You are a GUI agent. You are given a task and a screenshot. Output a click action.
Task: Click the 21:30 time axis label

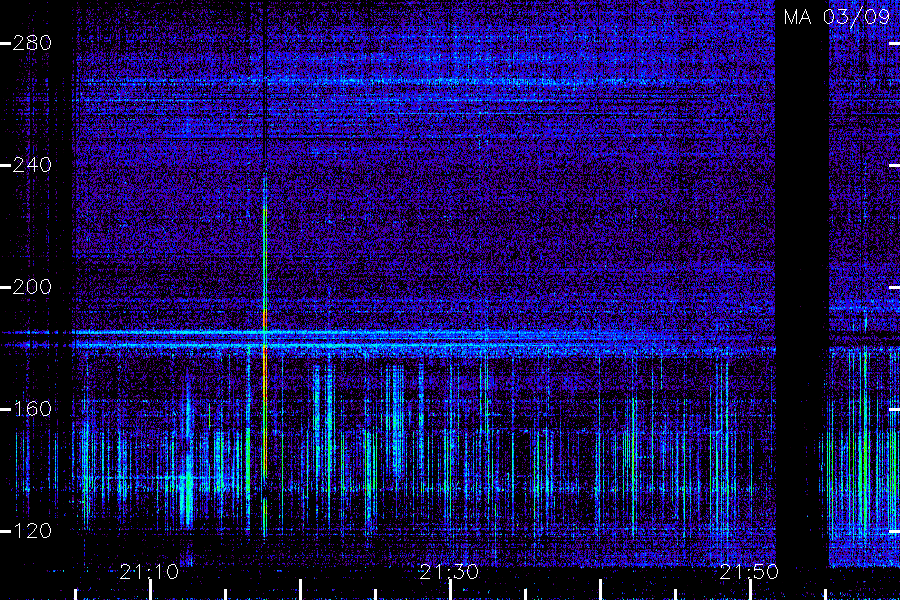[449, 572]
